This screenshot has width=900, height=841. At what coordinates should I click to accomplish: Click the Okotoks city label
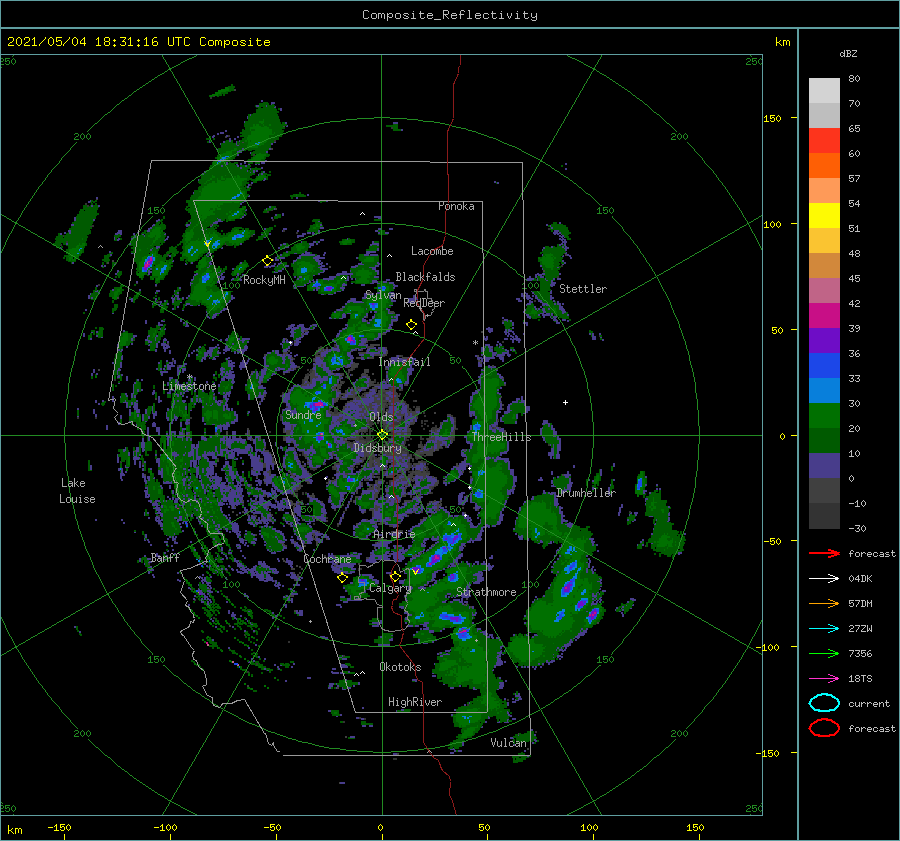(x=400, y=667)
